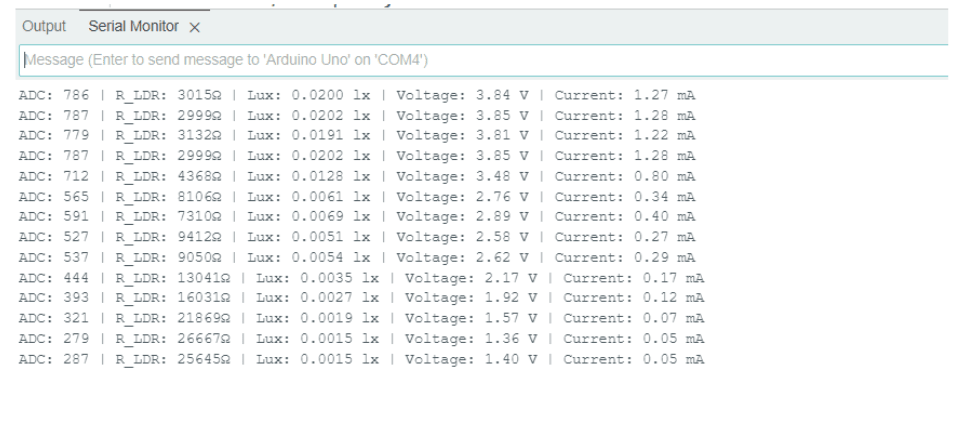Screen dimensions: 973x424
Task: Click the Voltage: 1.92 V value
Action: pos(470,297)
